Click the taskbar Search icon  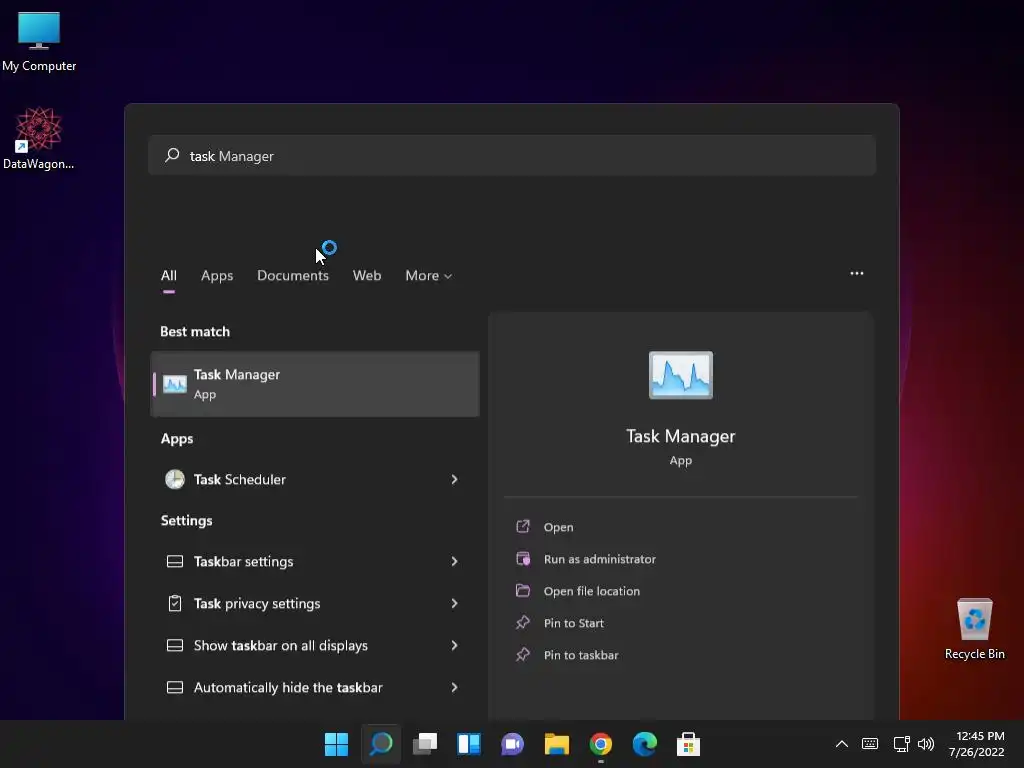[381, 744]
